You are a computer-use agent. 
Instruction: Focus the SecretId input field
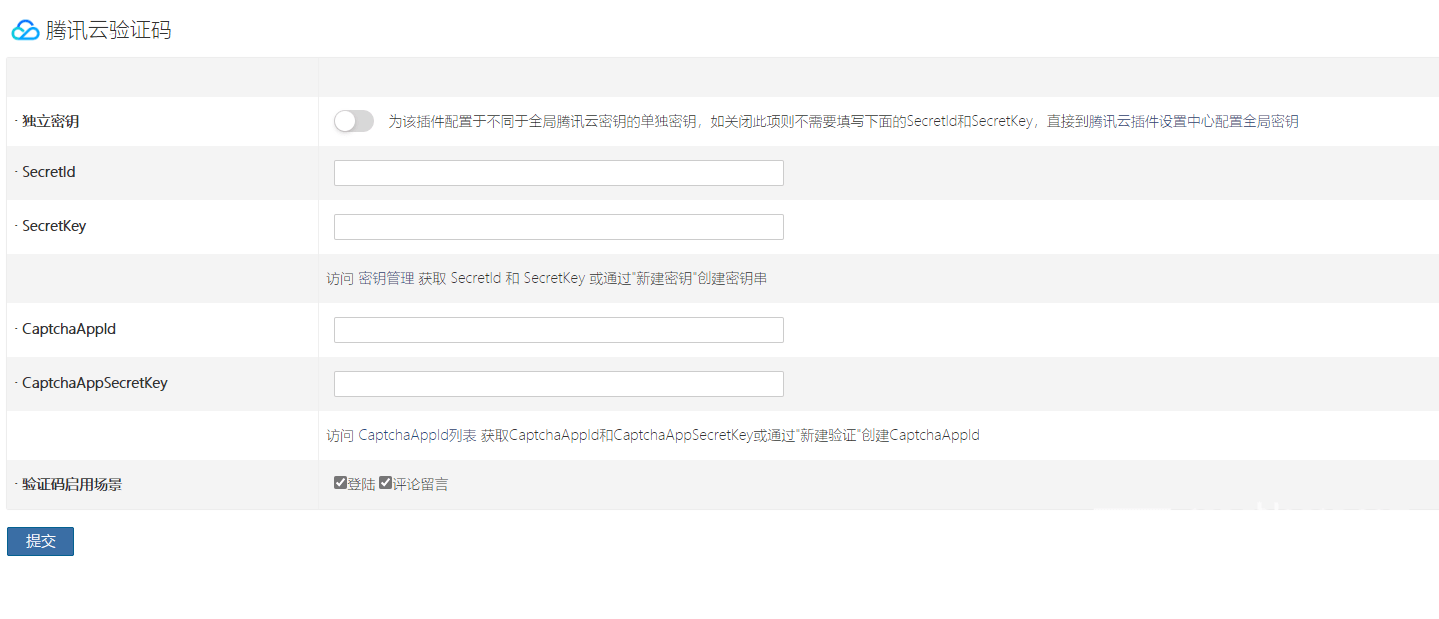point(558,173)
